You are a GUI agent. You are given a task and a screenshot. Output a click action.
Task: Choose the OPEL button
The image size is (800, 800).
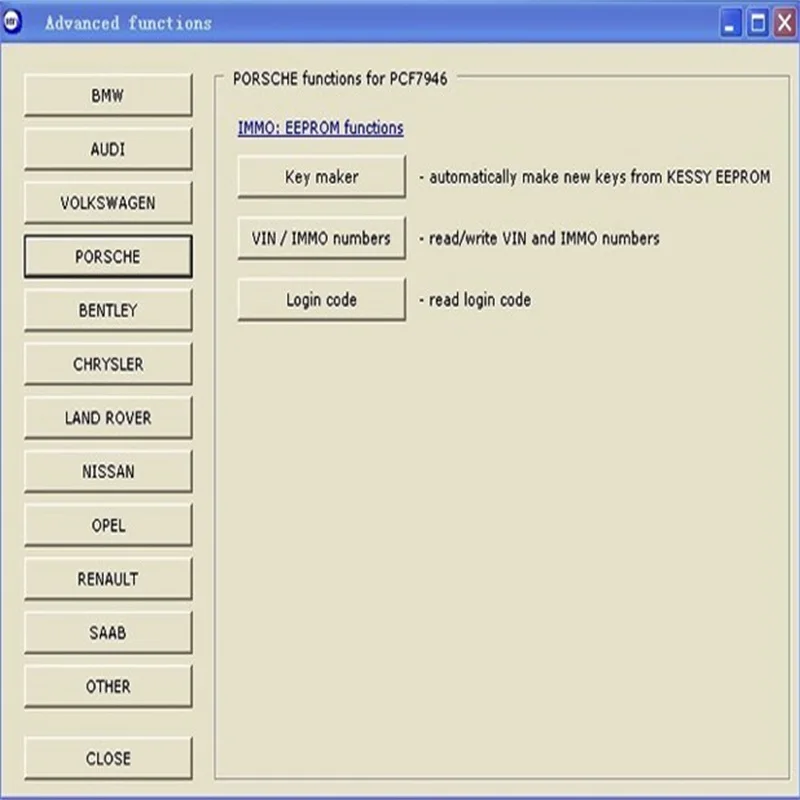pos(108,525)
